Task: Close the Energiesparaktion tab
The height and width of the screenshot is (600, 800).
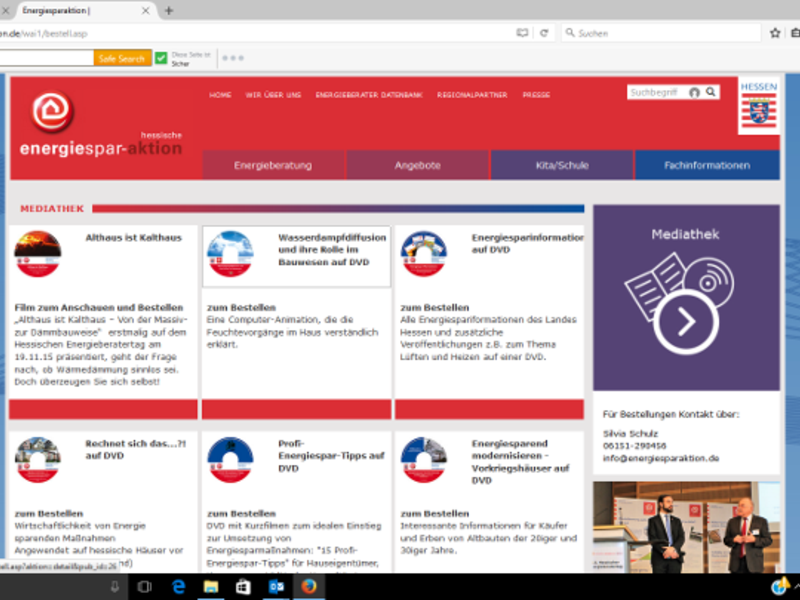Action: 145,11
